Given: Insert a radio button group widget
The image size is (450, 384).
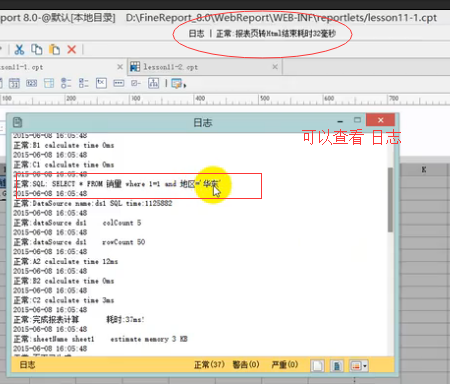Looking at the screenshot, I should [66, 83].
